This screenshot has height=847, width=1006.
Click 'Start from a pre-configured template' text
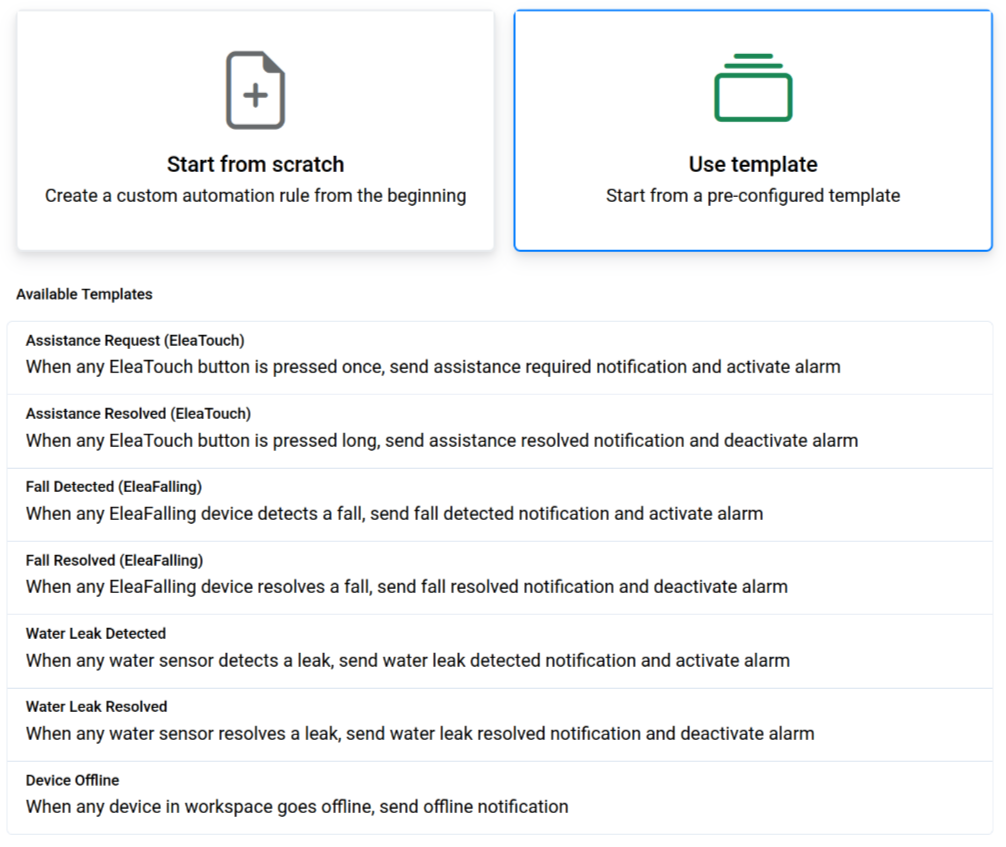tap(753, 196)
